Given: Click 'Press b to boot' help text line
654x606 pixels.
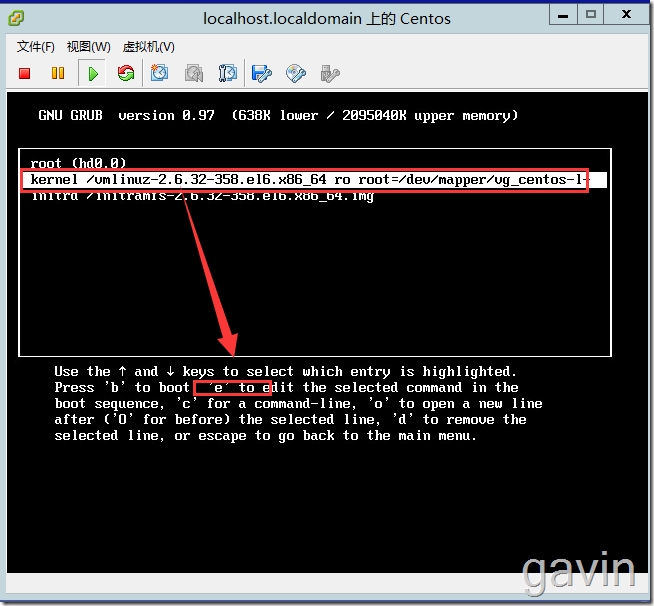Looking at the screenshot, I should point(287,387).
